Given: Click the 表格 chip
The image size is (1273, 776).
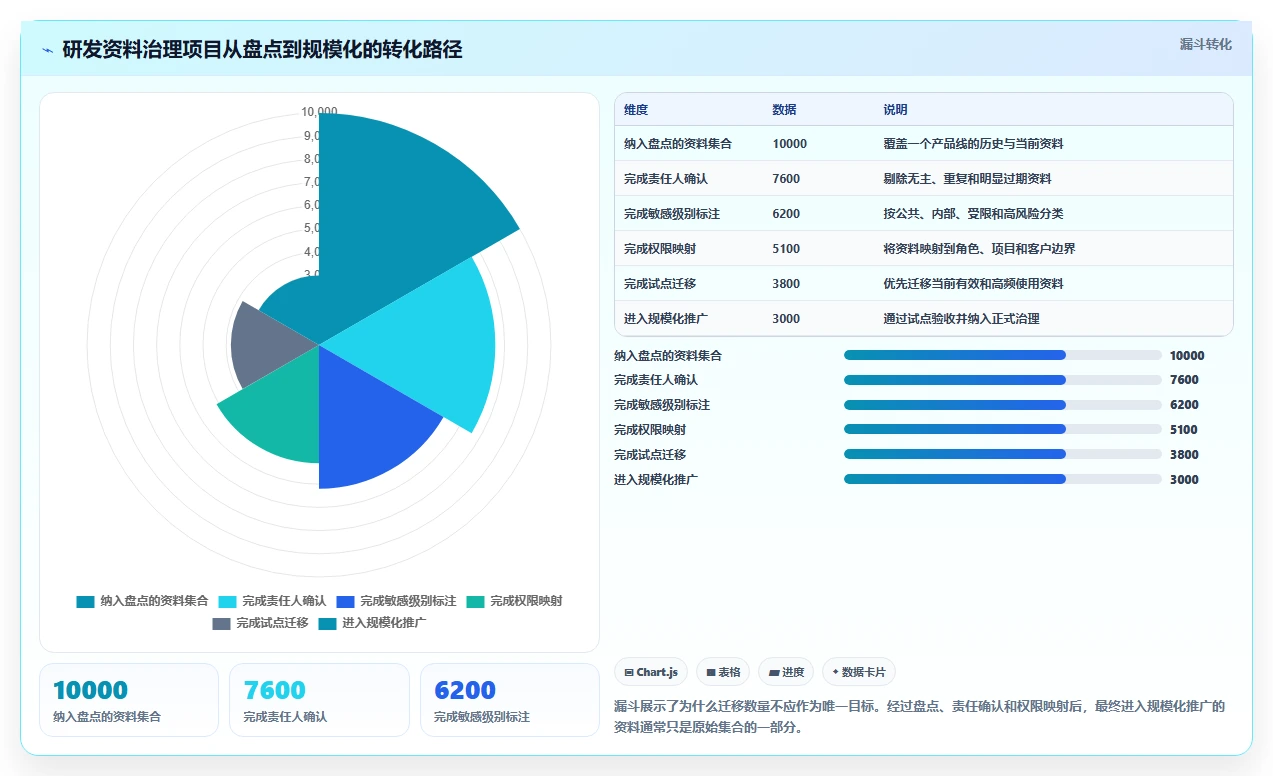Looking at the screenshot, I should (x=723, y=672).
